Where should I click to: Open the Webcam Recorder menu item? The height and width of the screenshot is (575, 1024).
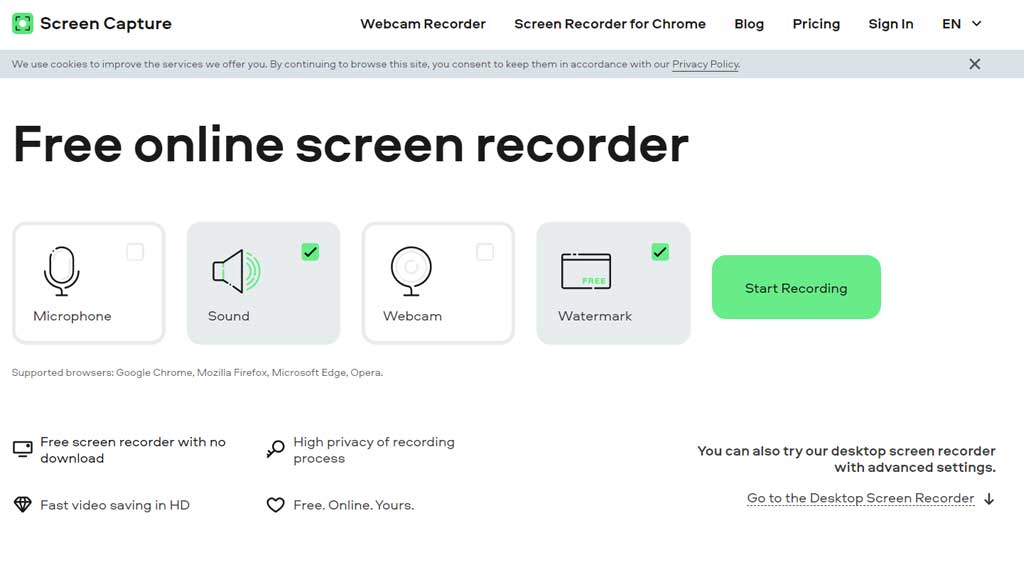click(x=423, y=24)
